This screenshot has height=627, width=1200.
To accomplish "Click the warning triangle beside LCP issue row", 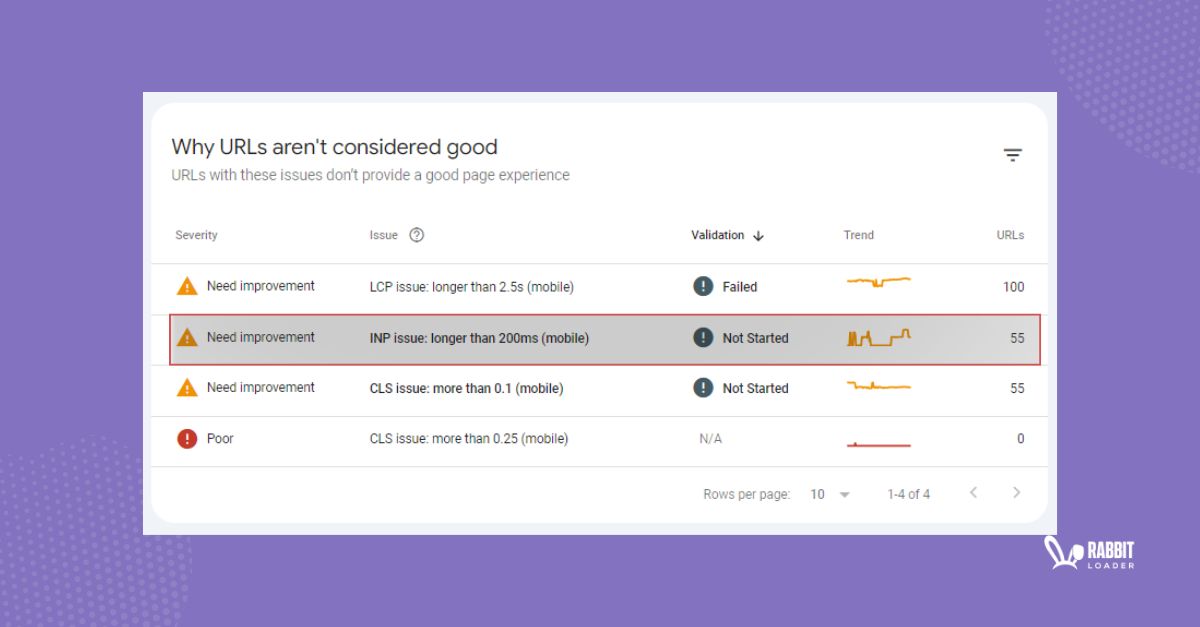I will click(186, 286).
